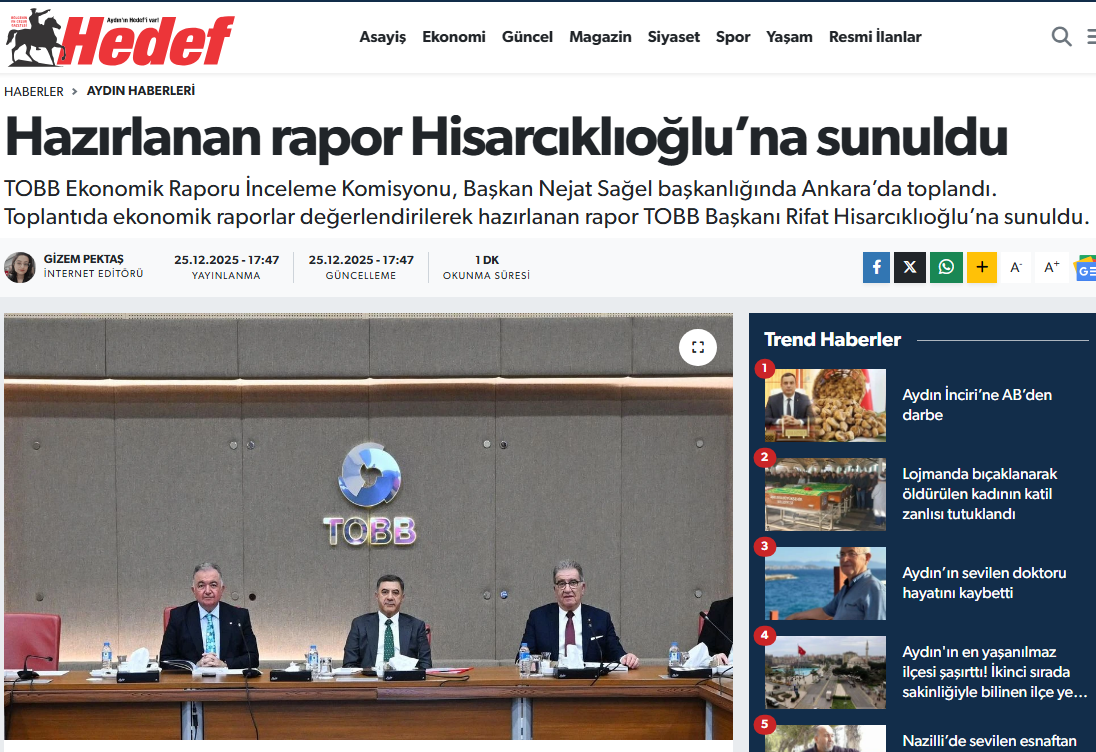Viewport: 1096px width, 752px height.
Task: Open trend story Aydın İnciri'ne AB'den darbe
Action: click(976, 405)
